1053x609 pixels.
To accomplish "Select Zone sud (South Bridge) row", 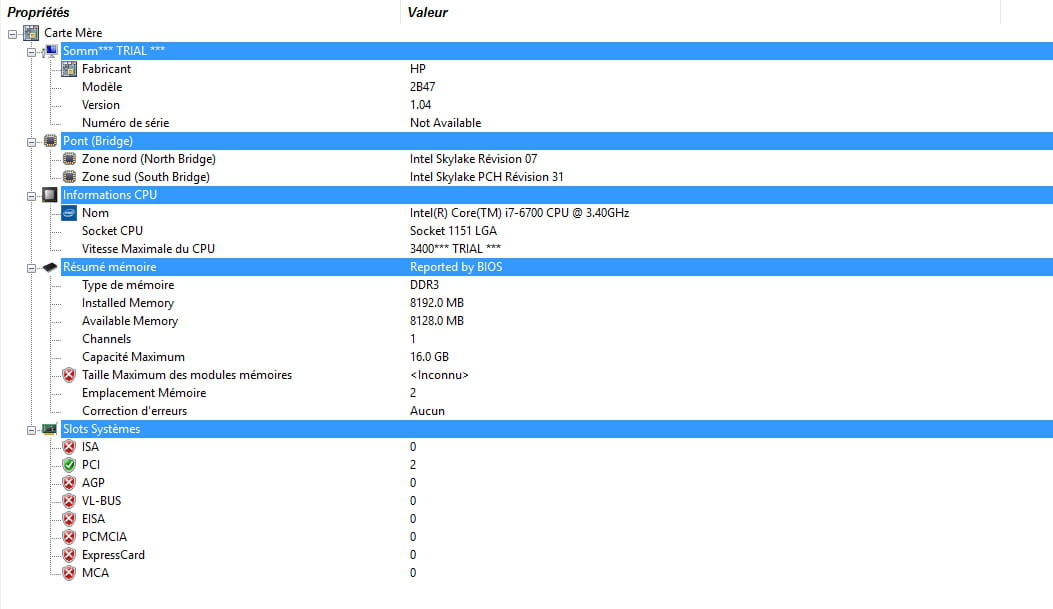I will click(x=146, y=177).
